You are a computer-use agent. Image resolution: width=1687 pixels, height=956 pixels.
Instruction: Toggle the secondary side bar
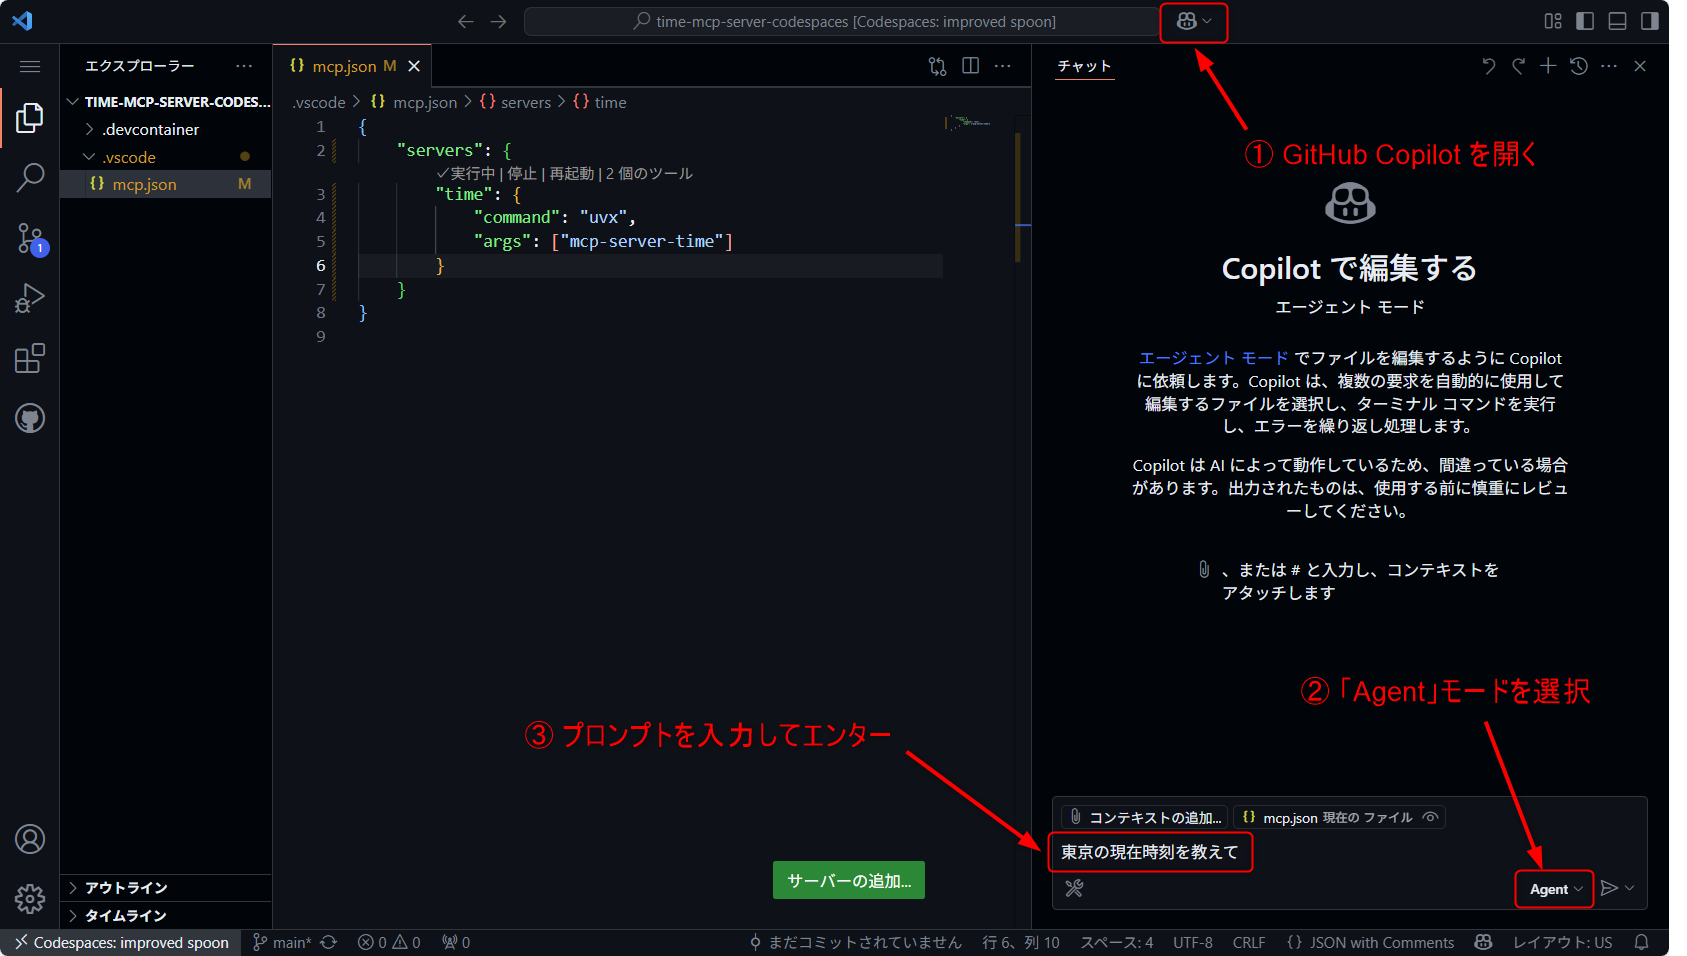pos(1649,21)
